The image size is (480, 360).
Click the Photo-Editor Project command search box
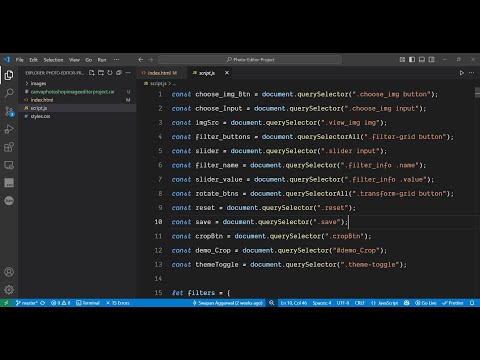click(250, 60)
